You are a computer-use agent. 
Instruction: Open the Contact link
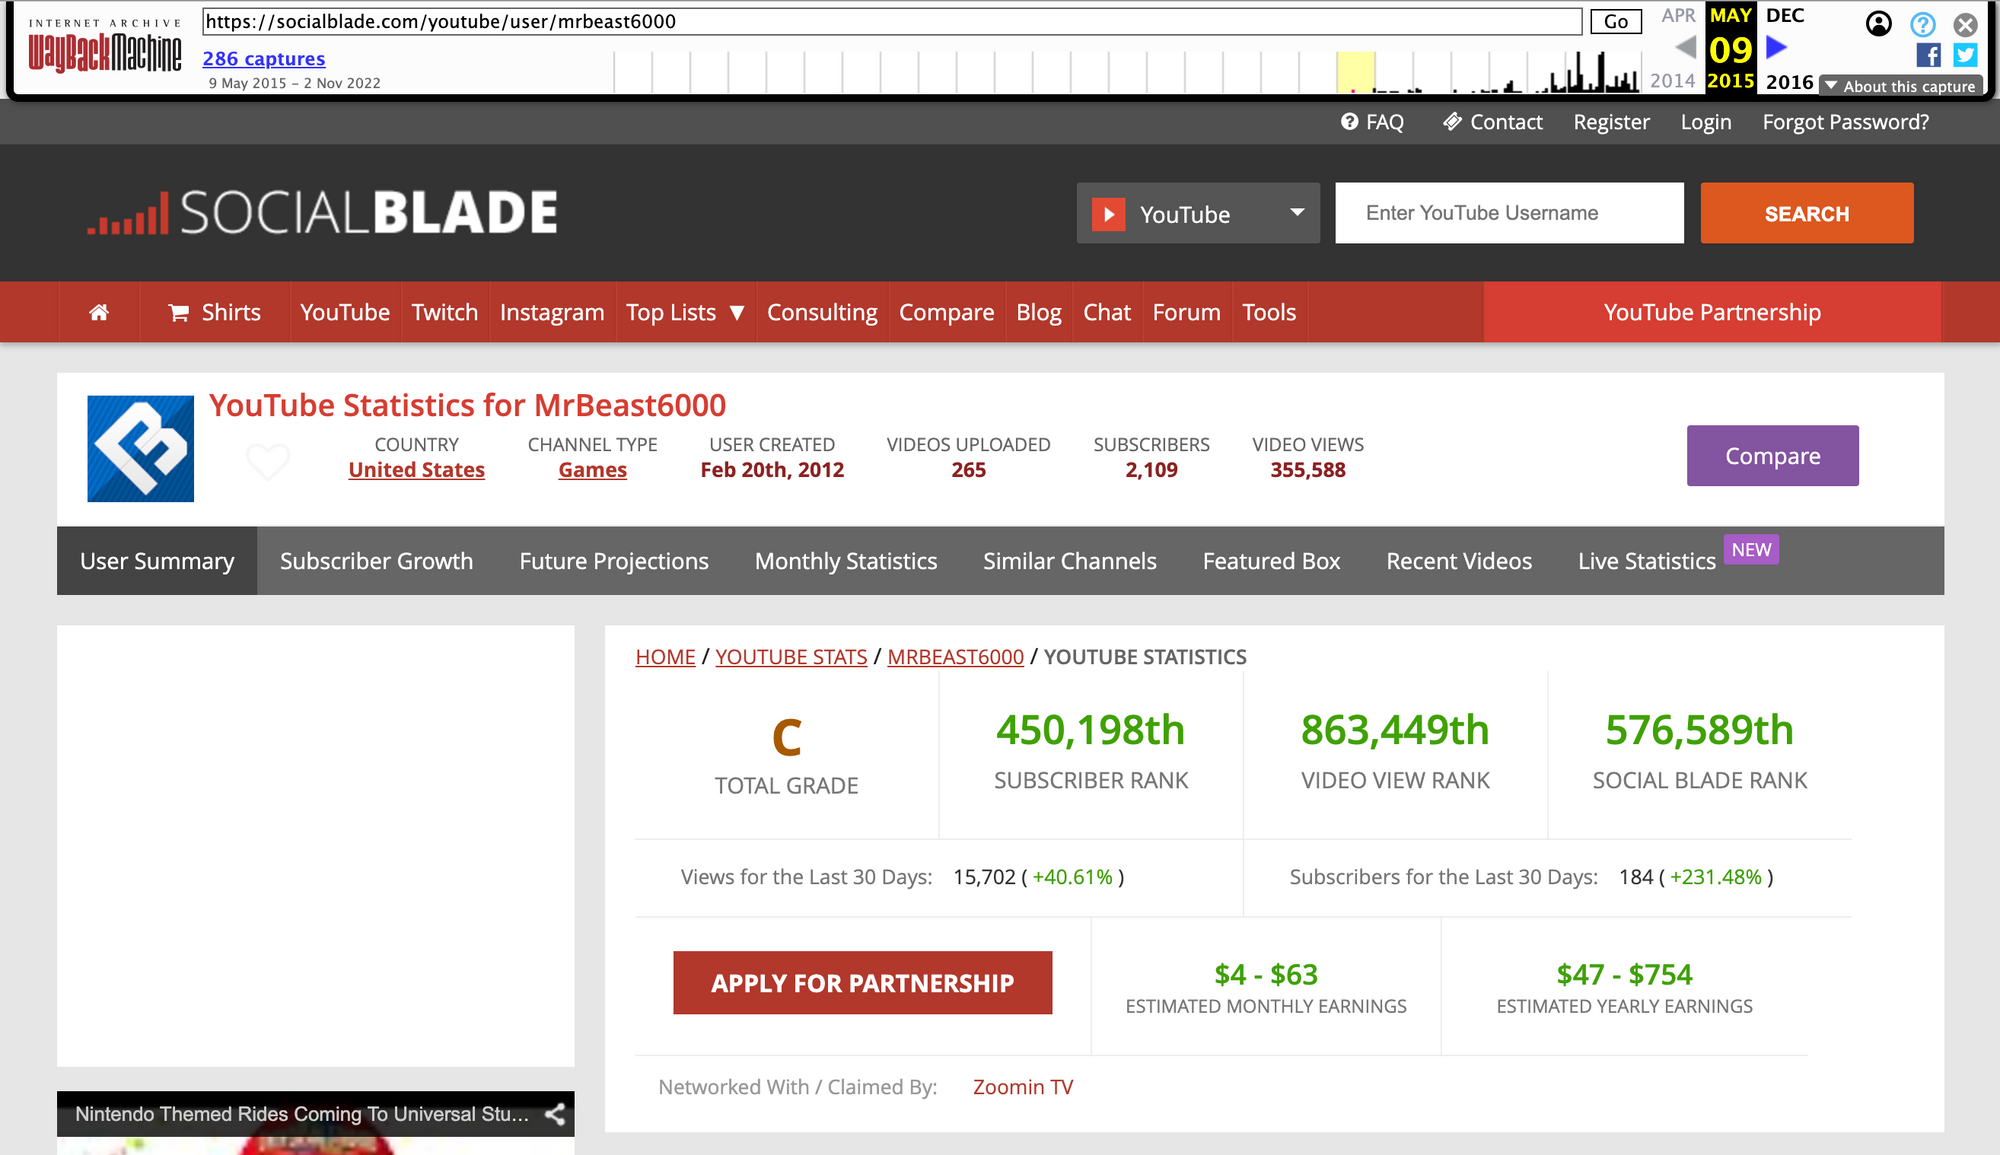click(1493, 122)
